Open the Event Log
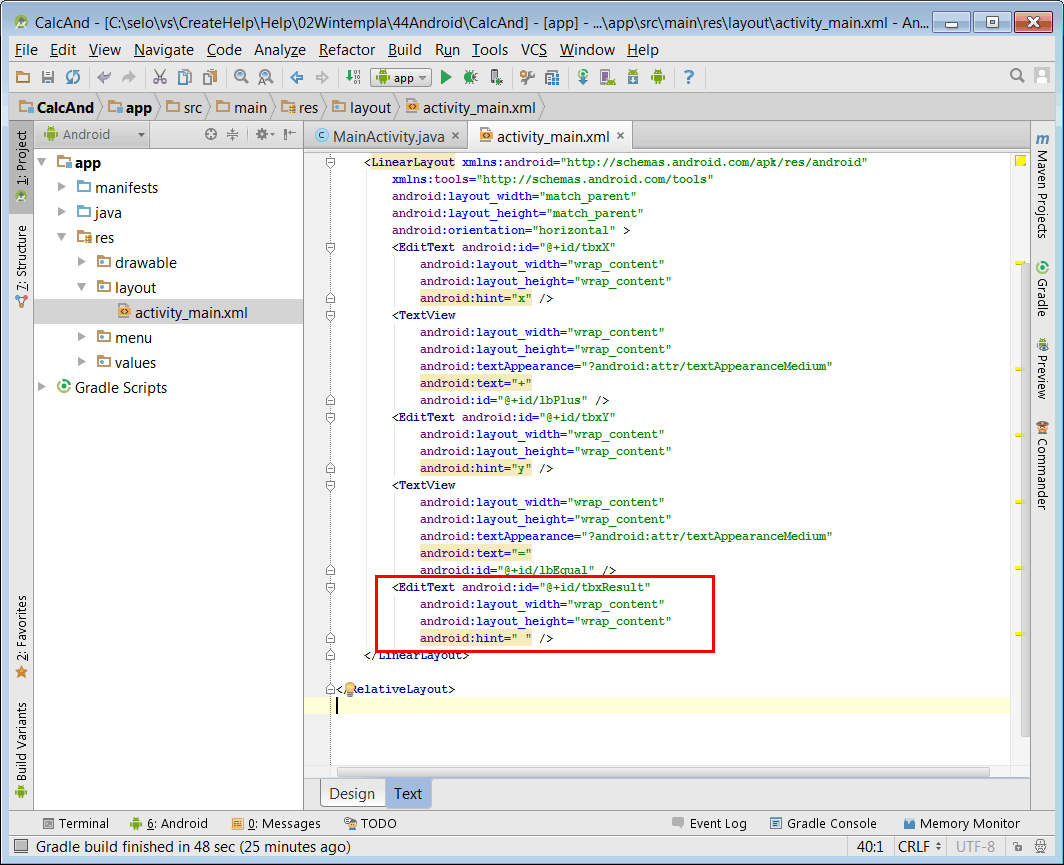 709,823
